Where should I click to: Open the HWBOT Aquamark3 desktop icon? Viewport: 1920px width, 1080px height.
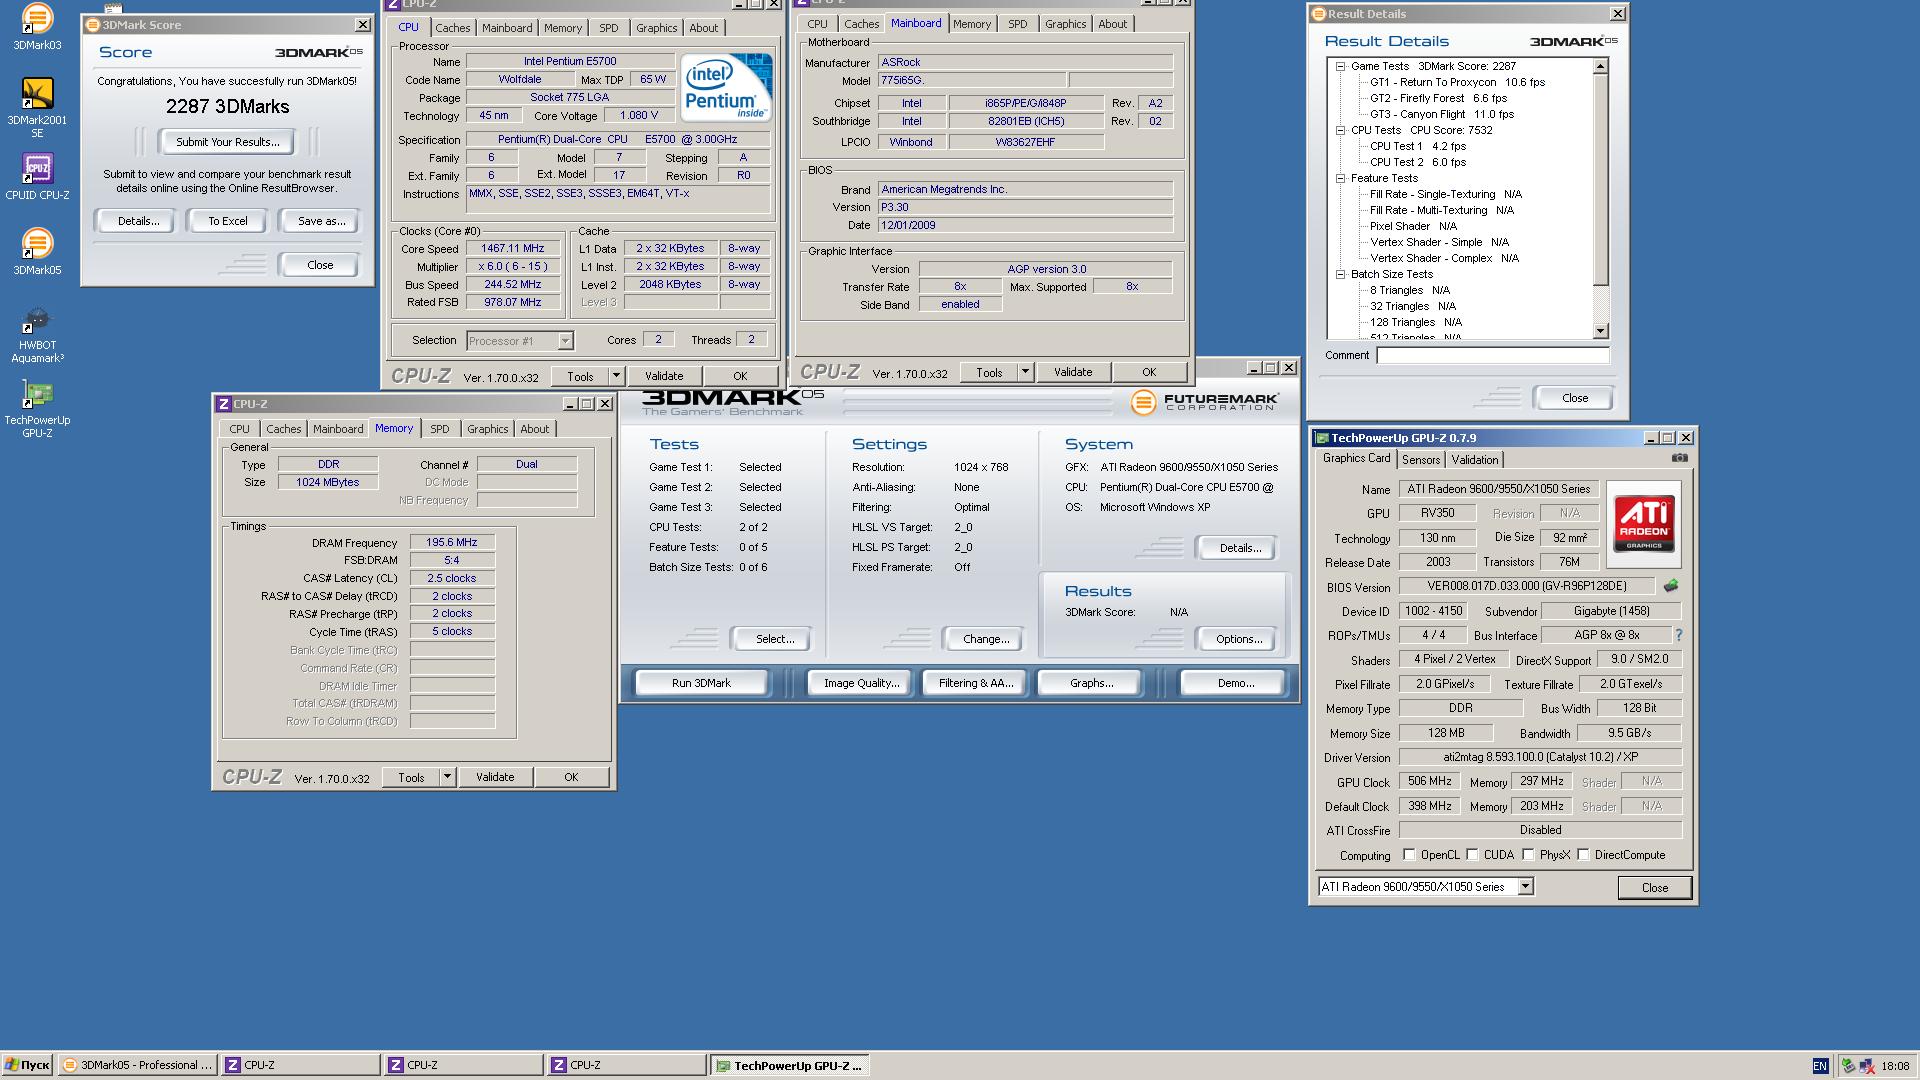click(37, 335)
